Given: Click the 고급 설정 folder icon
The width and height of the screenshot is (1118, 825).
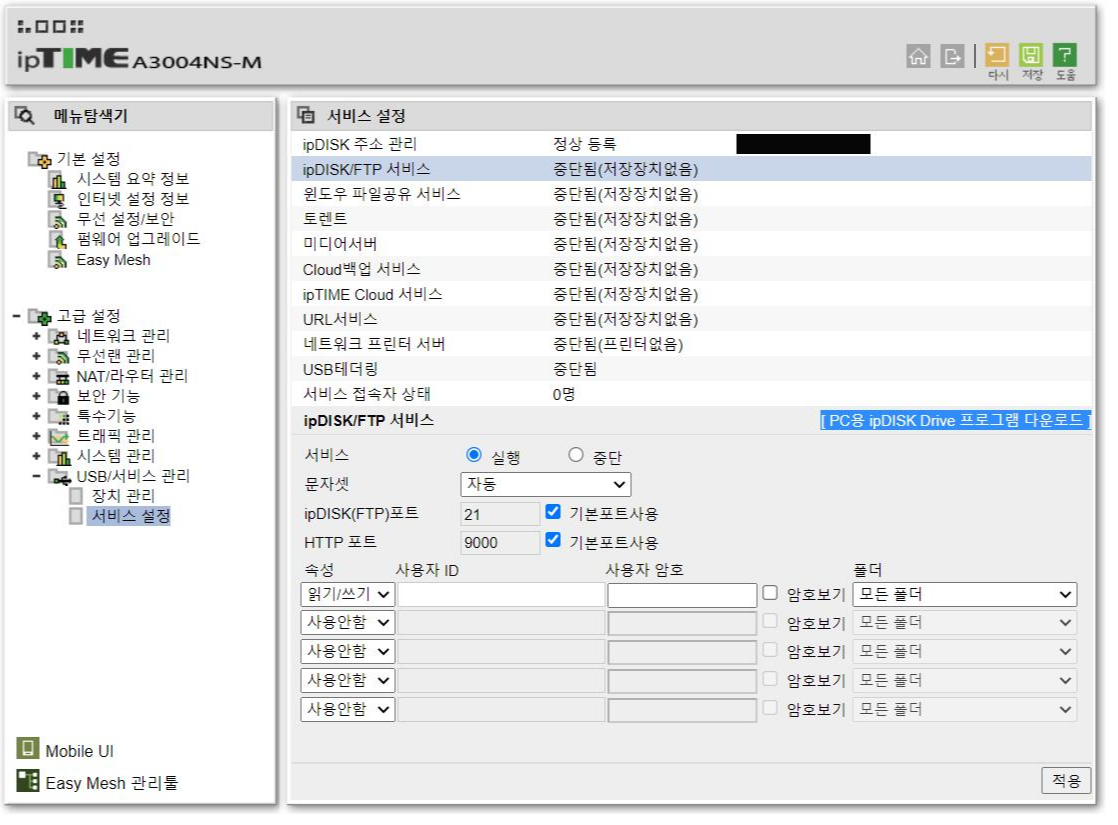Looking at the screenshot, I should (x=39, y=316).
